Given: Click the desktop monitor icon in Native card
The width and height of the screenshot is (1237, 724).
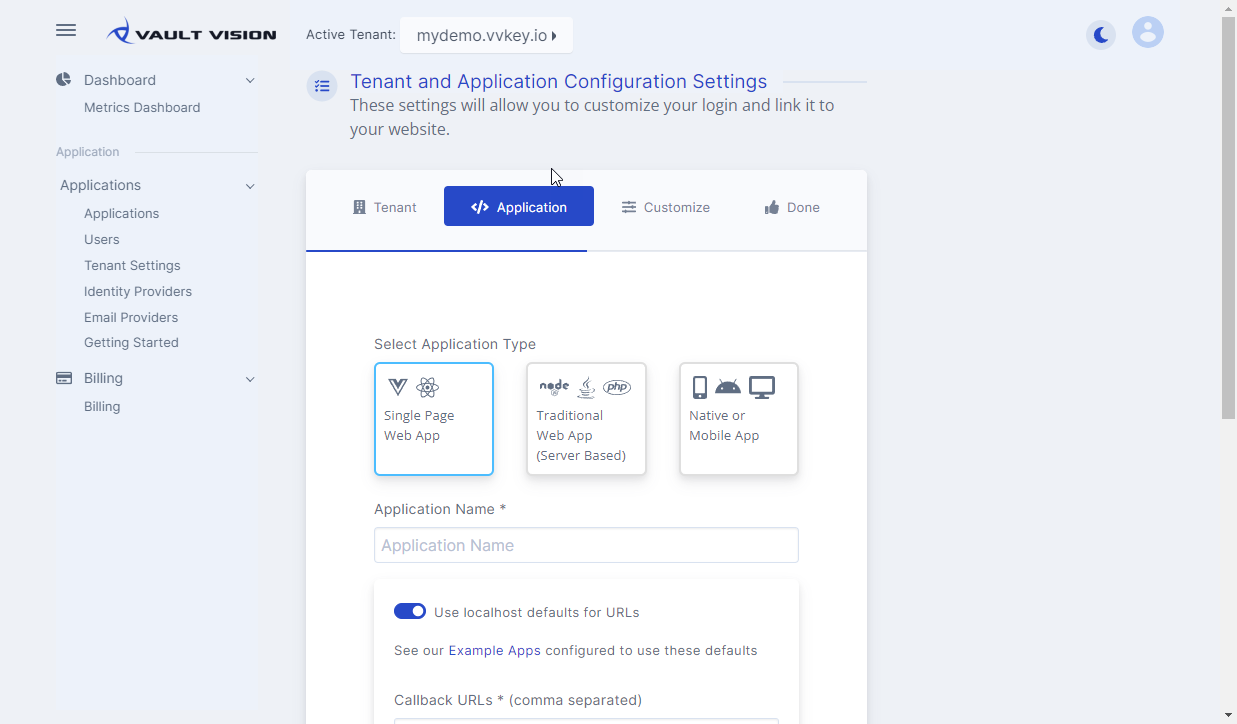Looking at the screenshot, I should tap(762, 387).
